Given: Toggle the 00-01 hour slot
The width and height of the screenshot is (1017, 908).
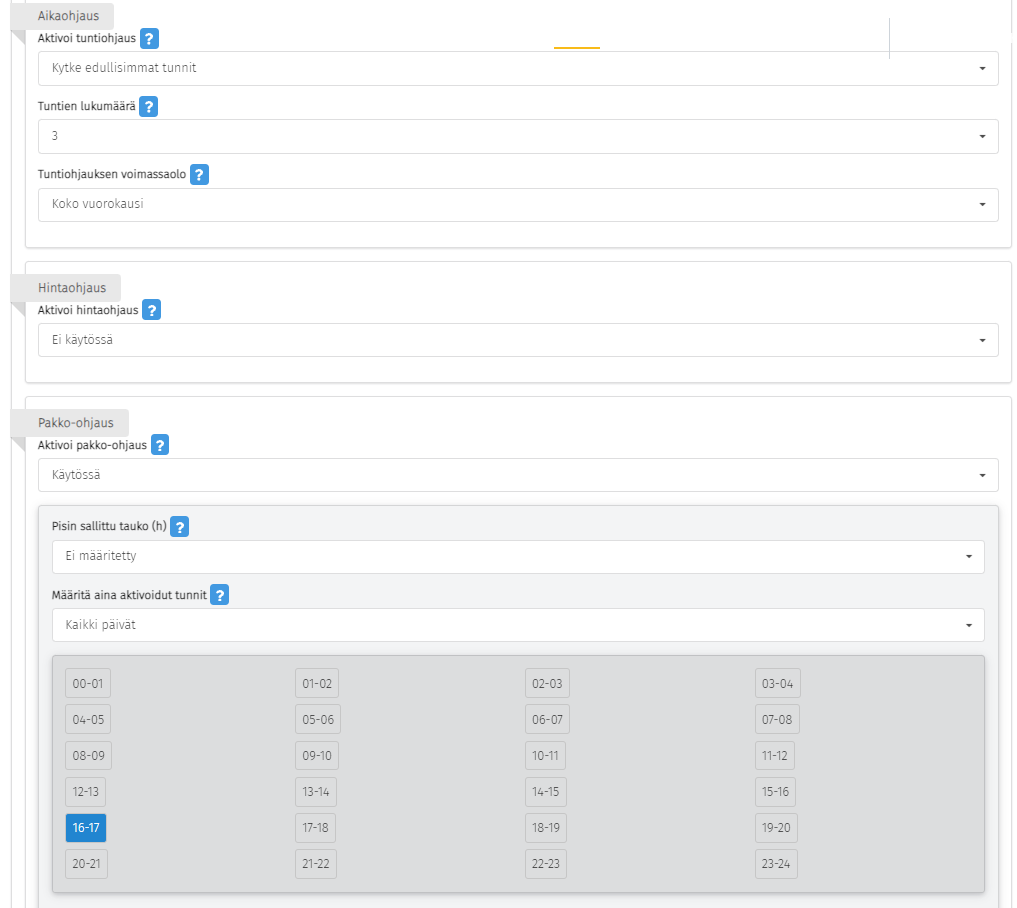Looking at the screenshot, I should pyautogui.click(x=88, y=684).
